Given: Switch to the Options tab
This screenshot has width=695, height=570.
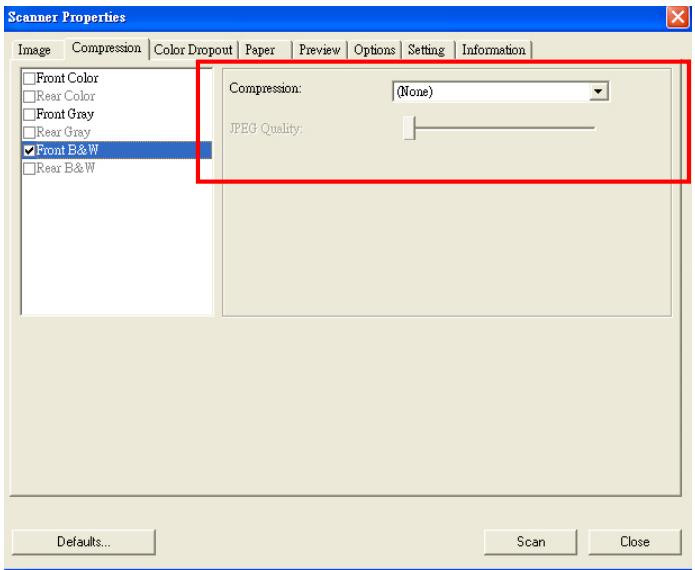Looking at the screenshot, I should coord(371,50).
